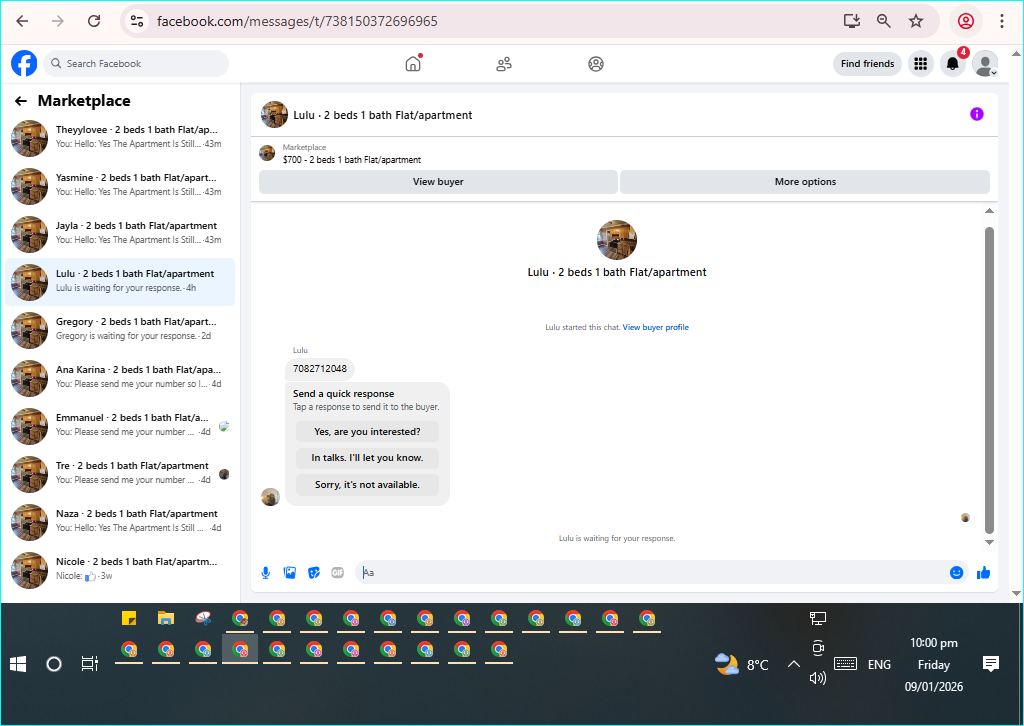Image resolution: width=1024 pixels, height=726 pixels.
Task: Click the back arrow beside Marketplace
Action: (21, 101)
